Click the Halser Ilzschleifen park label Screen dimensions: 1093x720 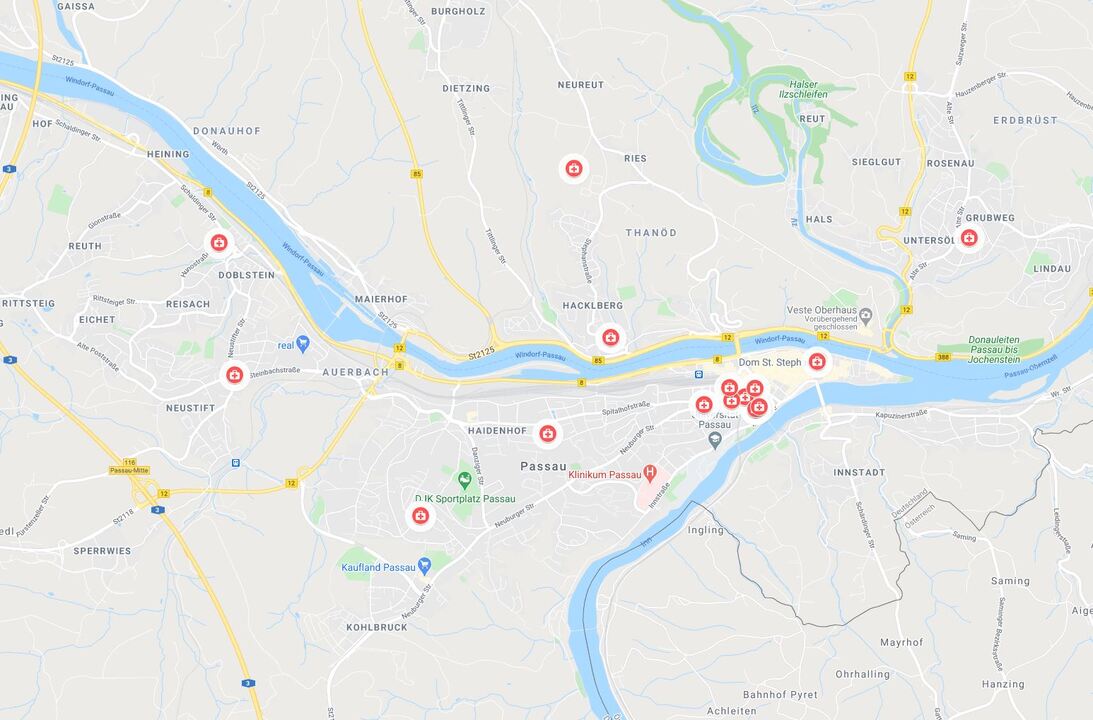(x=804, y=89)
